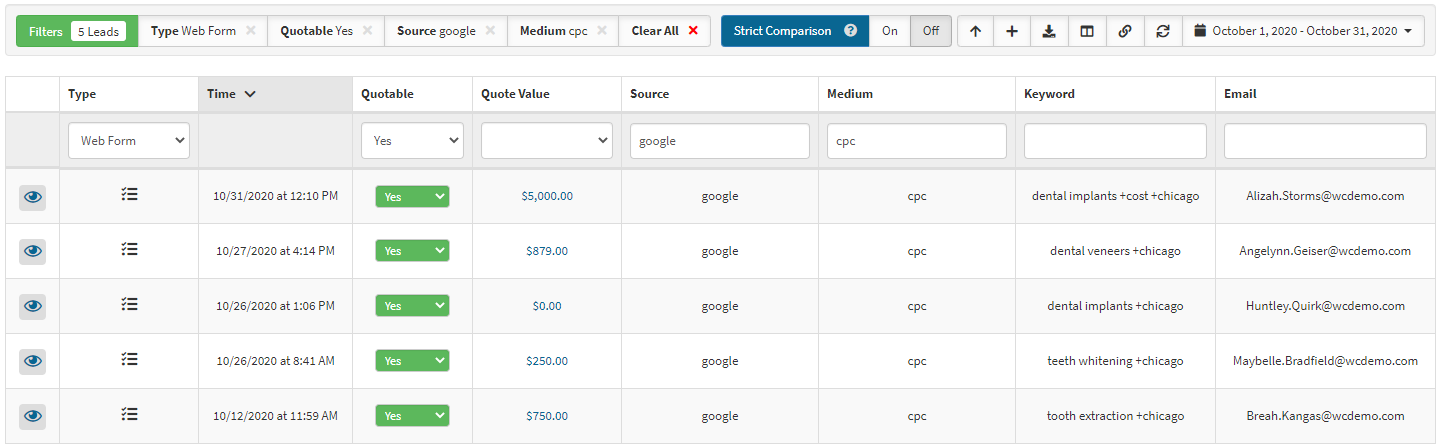Open the date range picker October 2020

(1304, 31)
